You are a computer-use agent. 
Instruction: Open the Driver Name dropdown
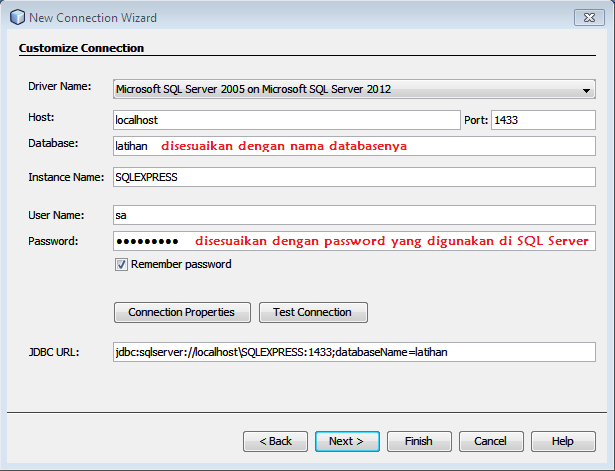coord(354,89)
